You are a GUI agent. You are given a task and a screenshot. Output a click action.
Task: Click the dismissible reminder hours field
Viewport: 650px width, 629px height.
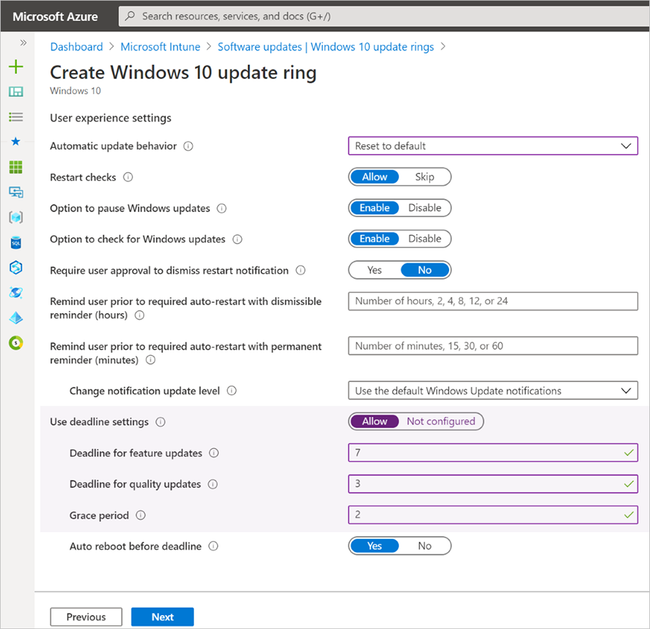coord(493,301)
